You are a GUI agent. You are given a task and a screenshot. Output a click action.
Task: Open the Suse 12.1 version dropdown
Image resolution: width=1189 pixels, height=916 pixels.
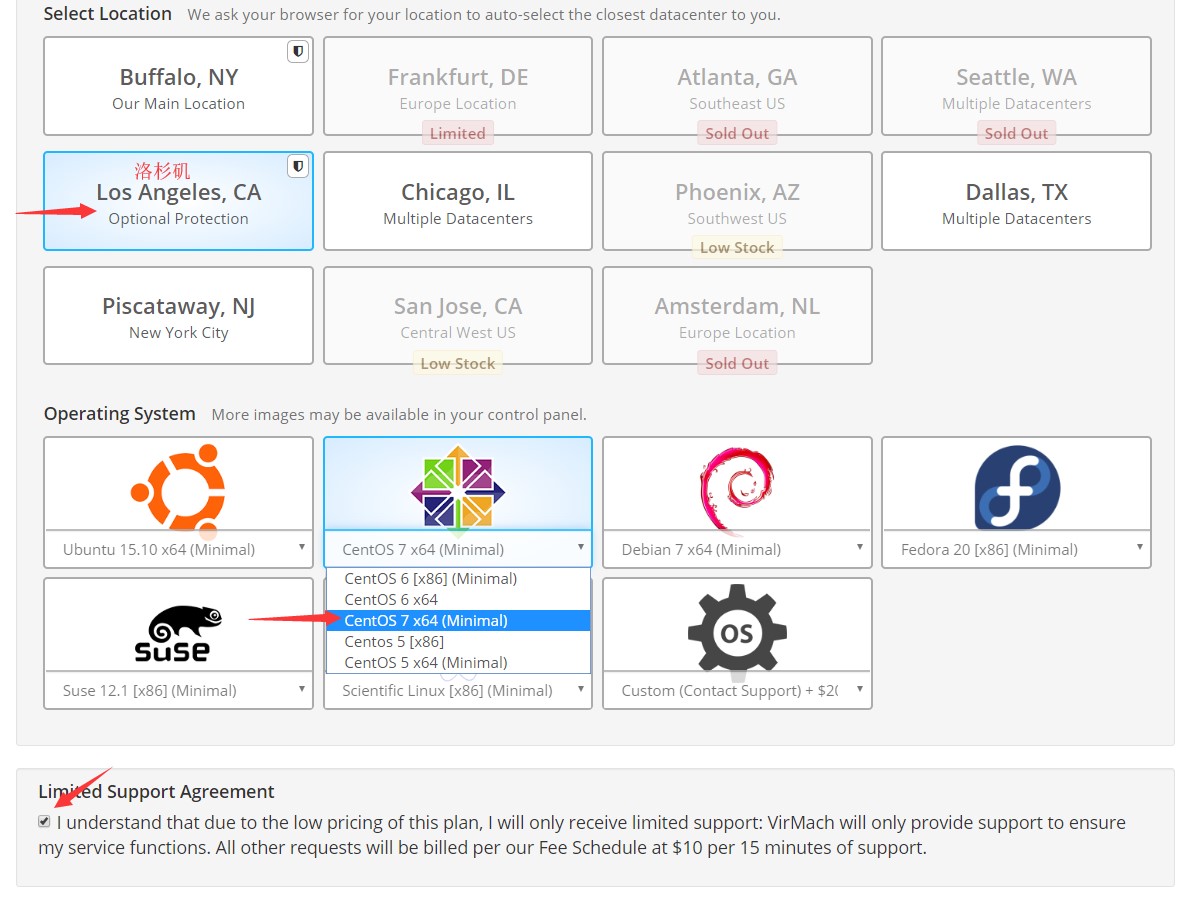click(178, 690)
